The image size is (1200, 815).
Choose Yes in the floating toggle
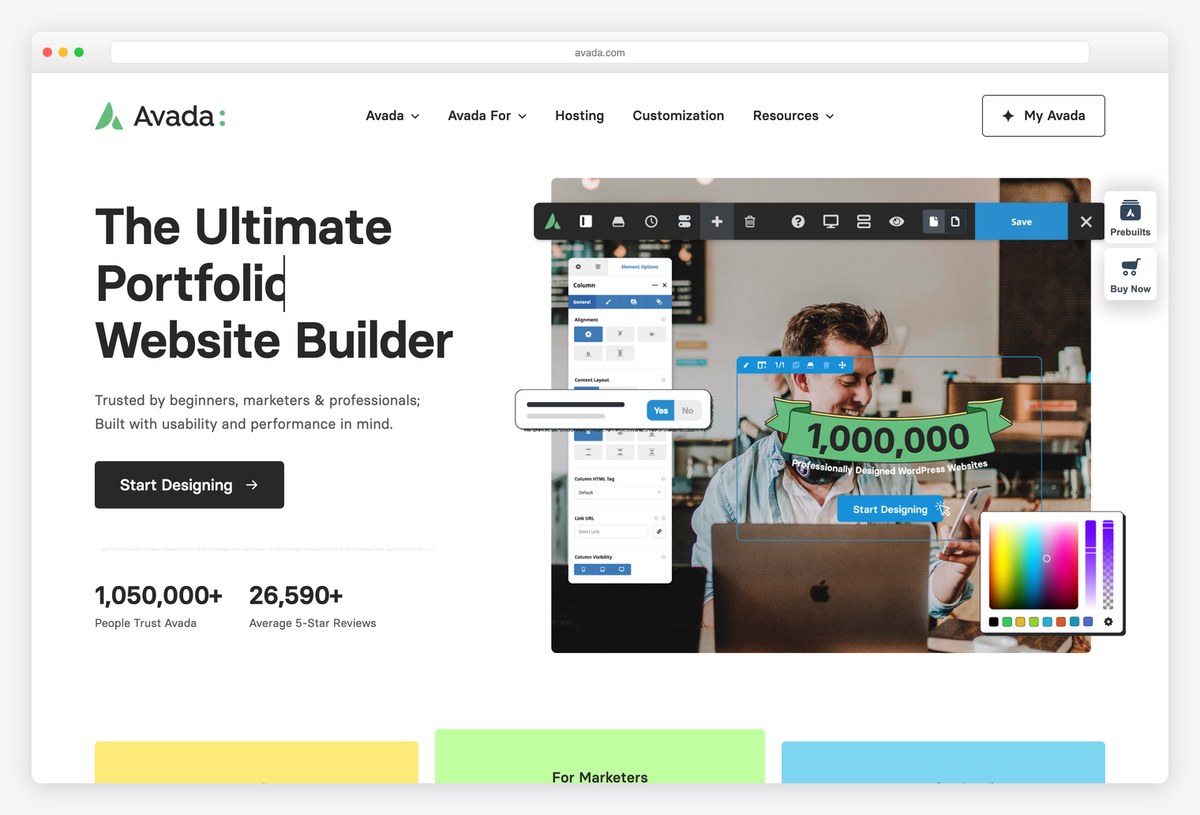click(661, 410)
